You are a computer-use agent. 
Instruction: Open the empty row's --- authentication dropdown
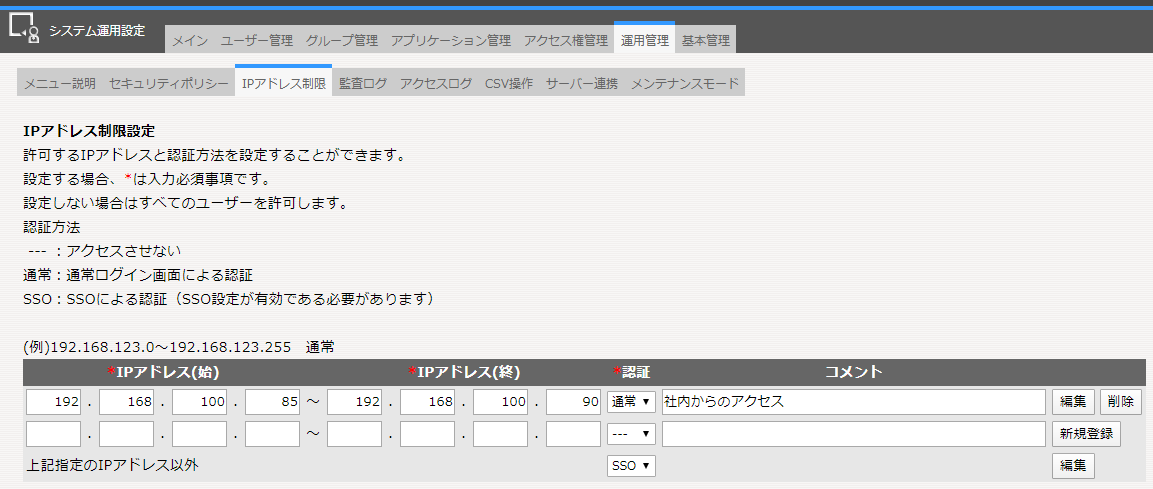[x=631, y=434]
